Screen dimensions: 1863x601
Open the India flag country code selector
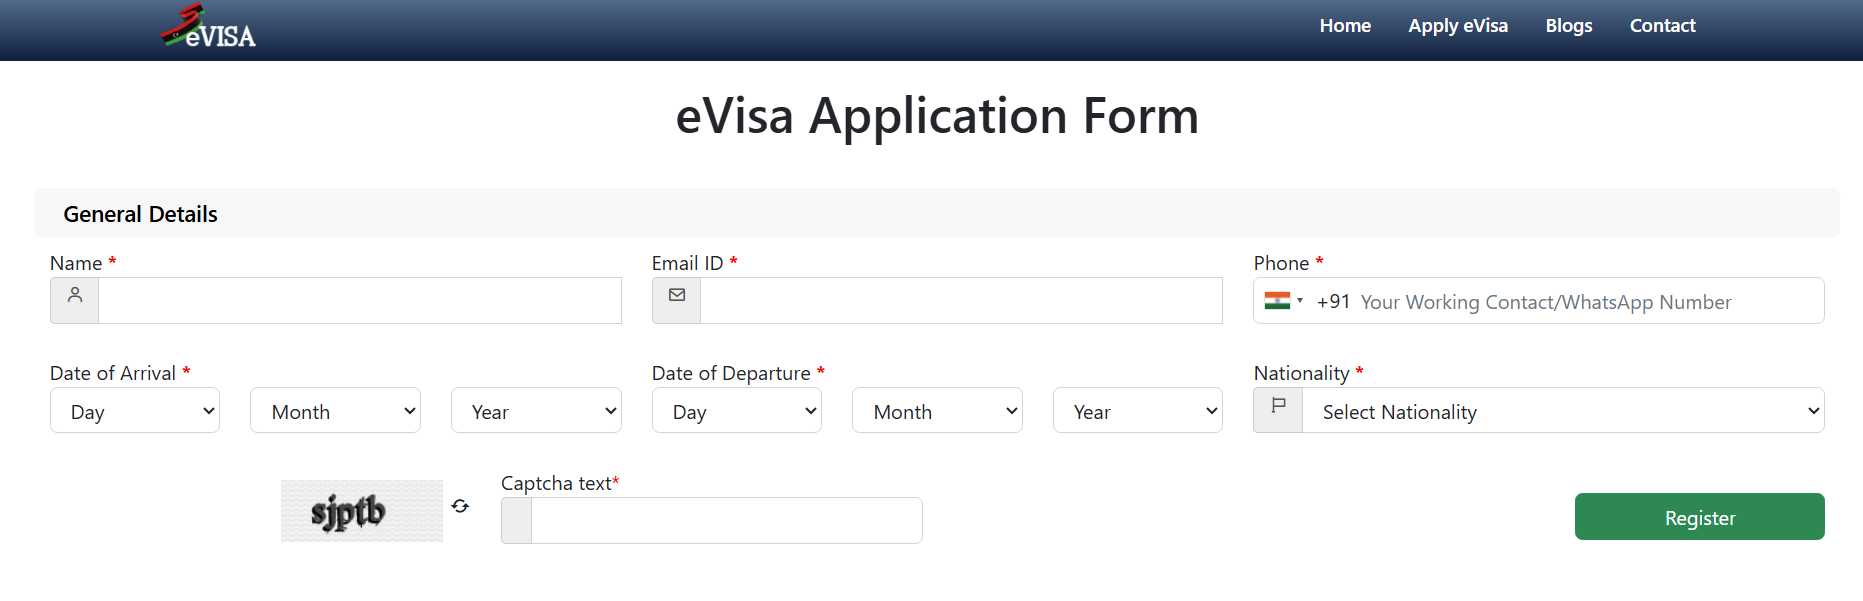[1283, 301]
